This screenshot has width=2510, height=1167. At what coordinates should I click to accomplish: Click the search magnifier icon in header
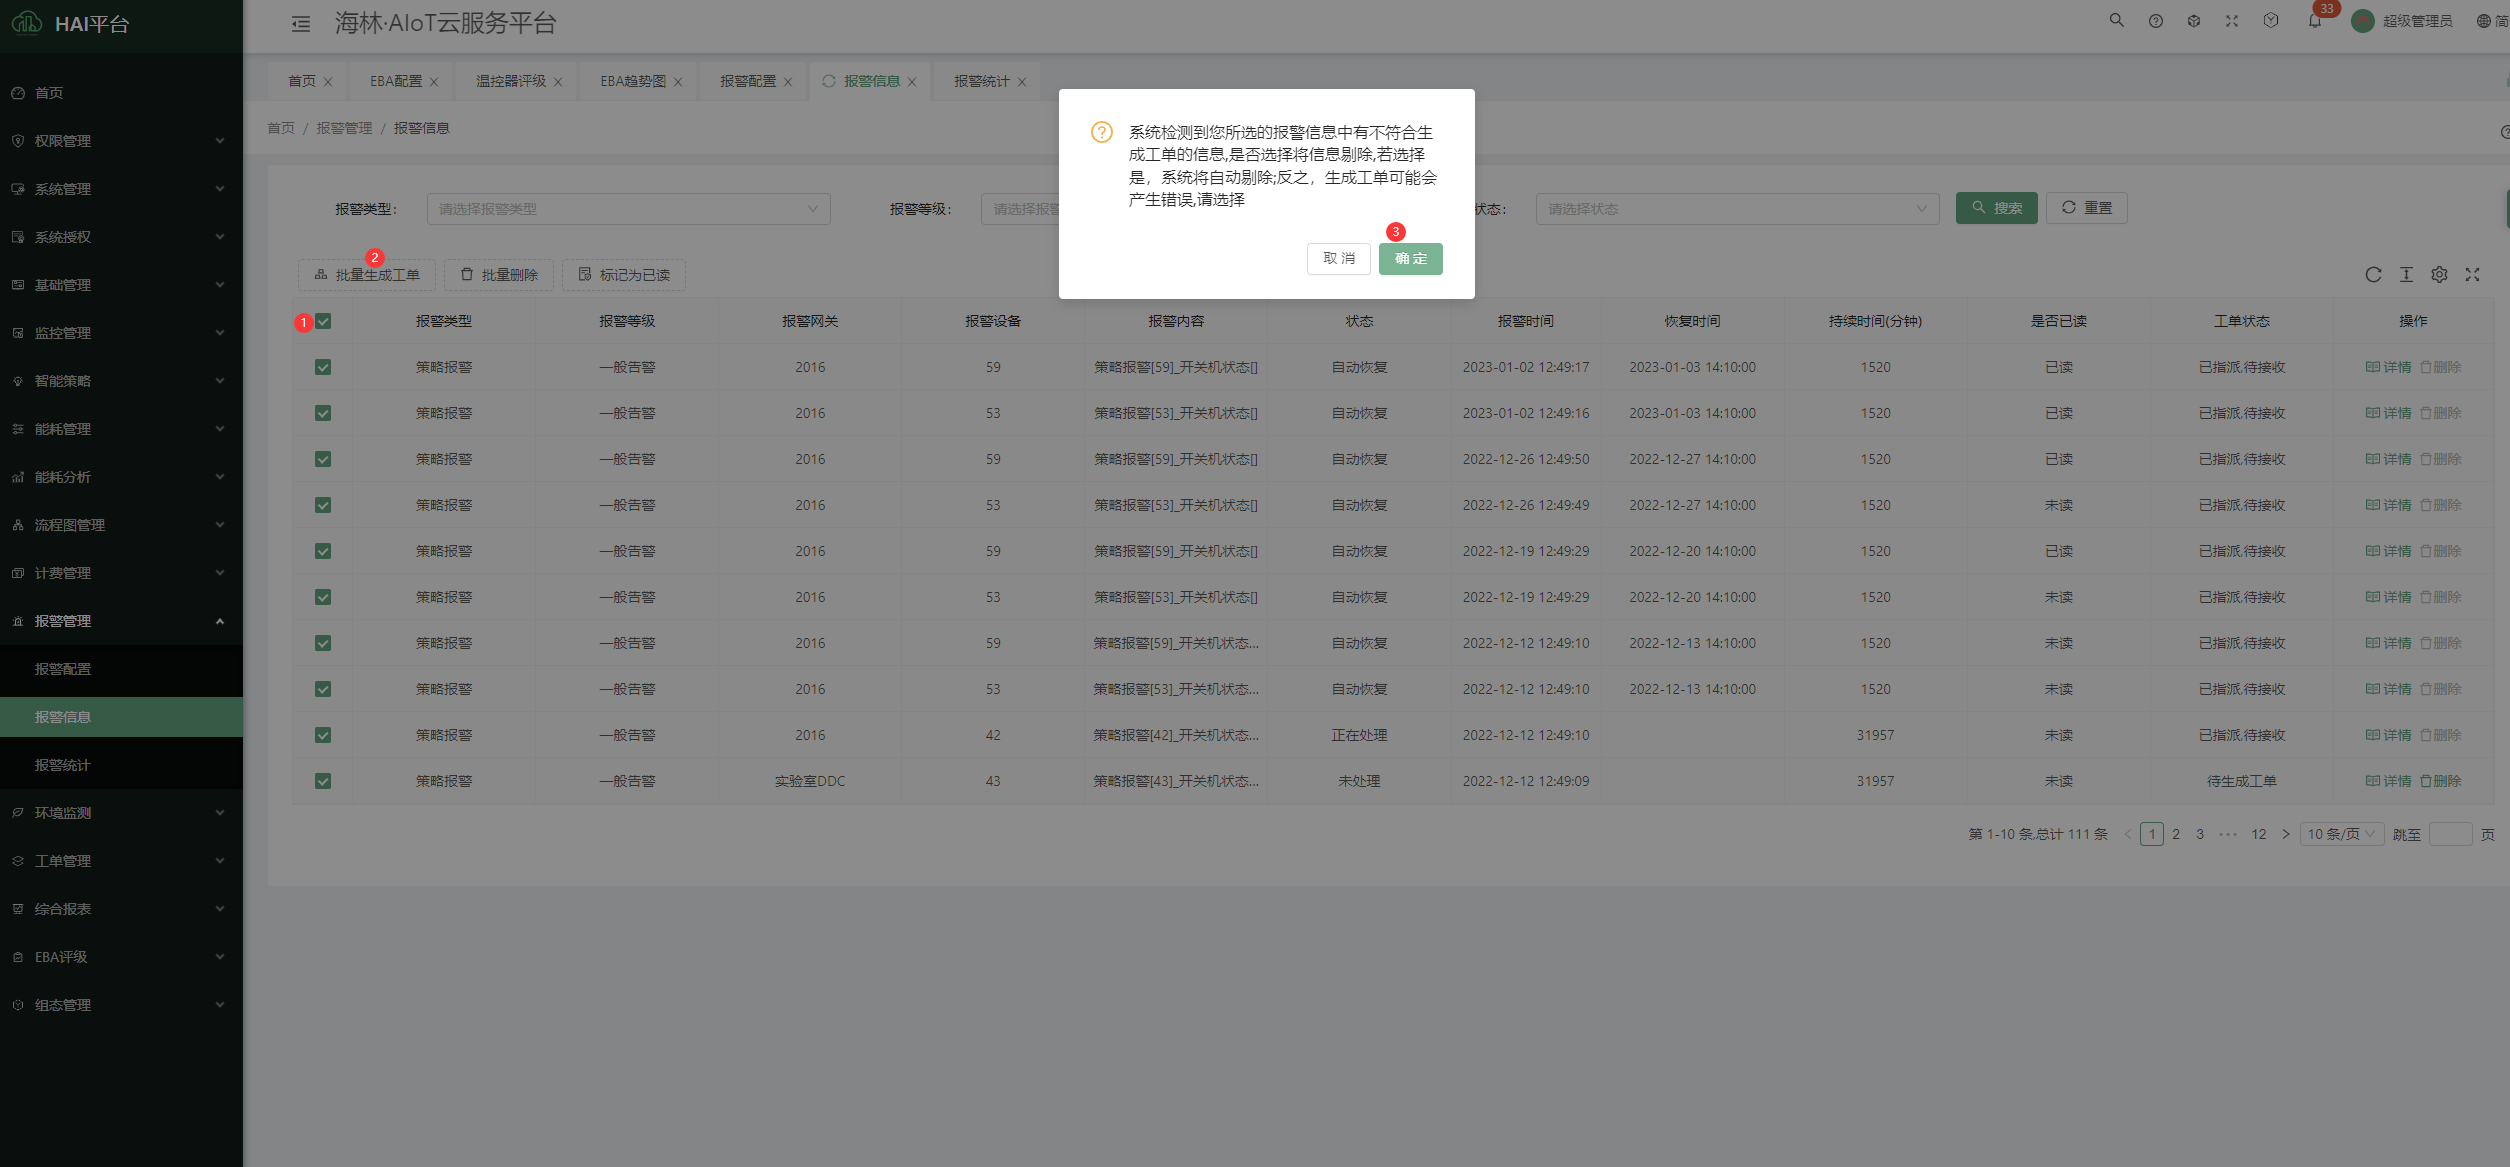(2116, 20)
